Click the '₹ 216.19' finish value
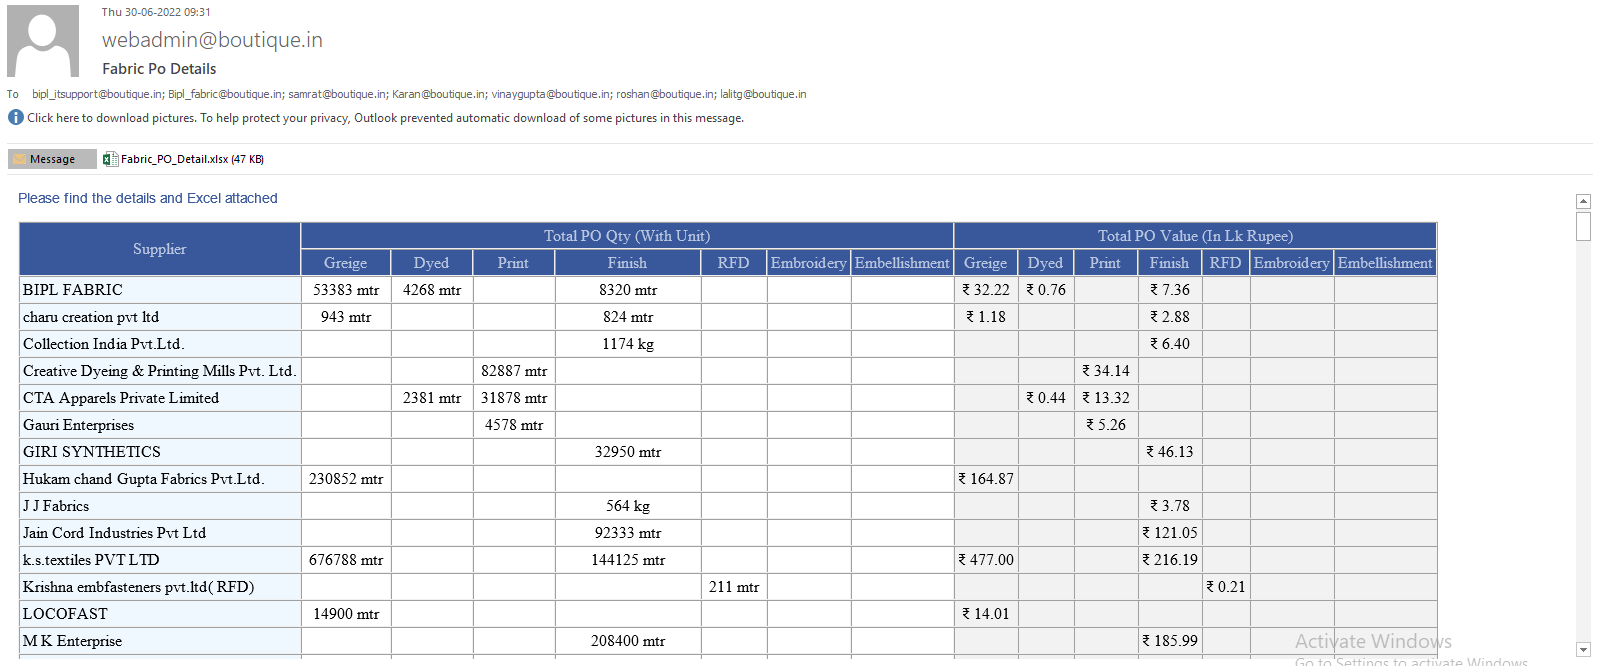This screenshot has width=1600, height=666. (x=1170, y=560)
